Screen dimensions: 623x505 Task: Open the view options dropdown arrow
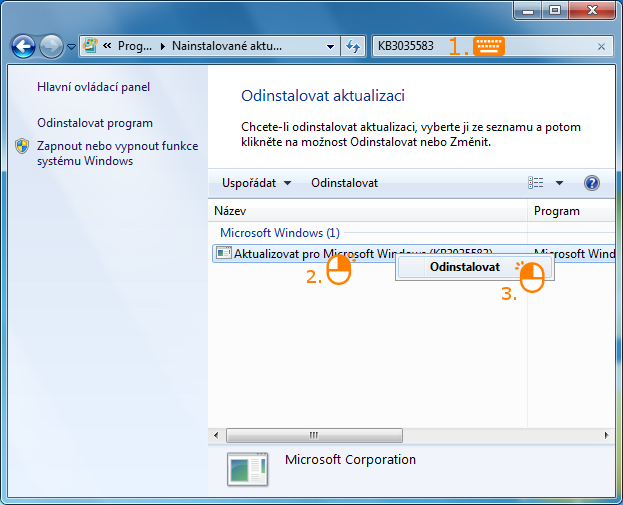coord(559,183)
